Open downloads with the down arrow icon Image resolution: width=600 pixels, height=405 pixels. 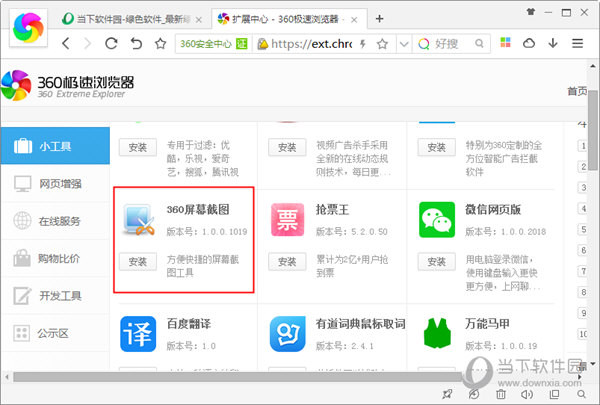click(553, 43)
